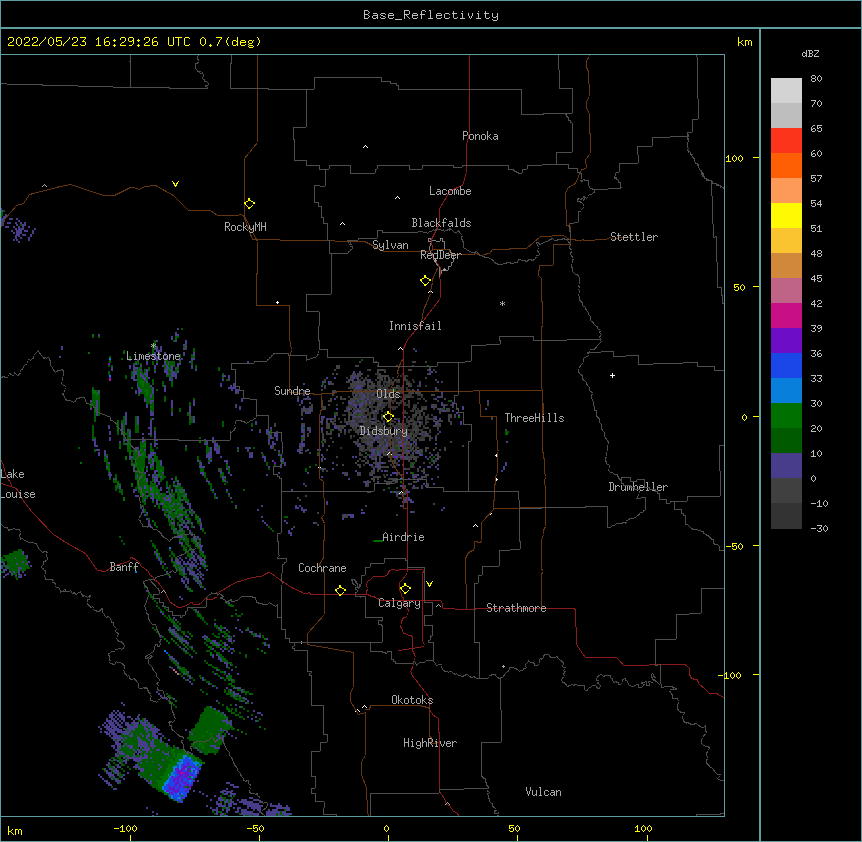
Task: Click the km unit label at top right
Action: 744,42
